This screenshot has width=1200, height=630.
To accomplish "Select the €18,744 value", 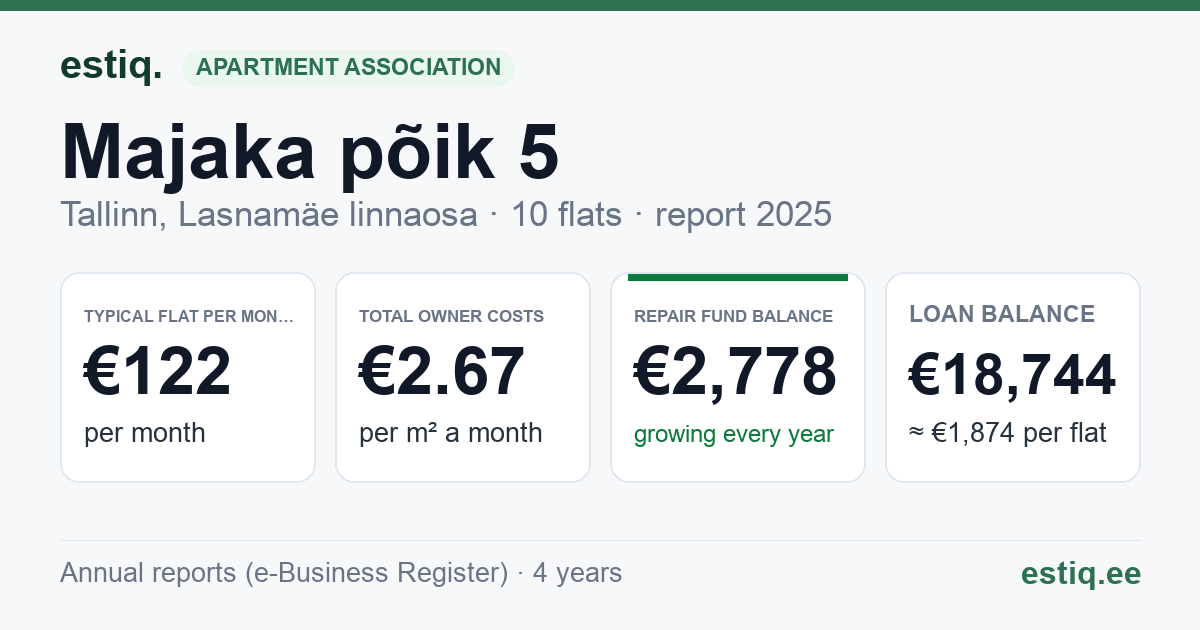I will pos(1012,376).
